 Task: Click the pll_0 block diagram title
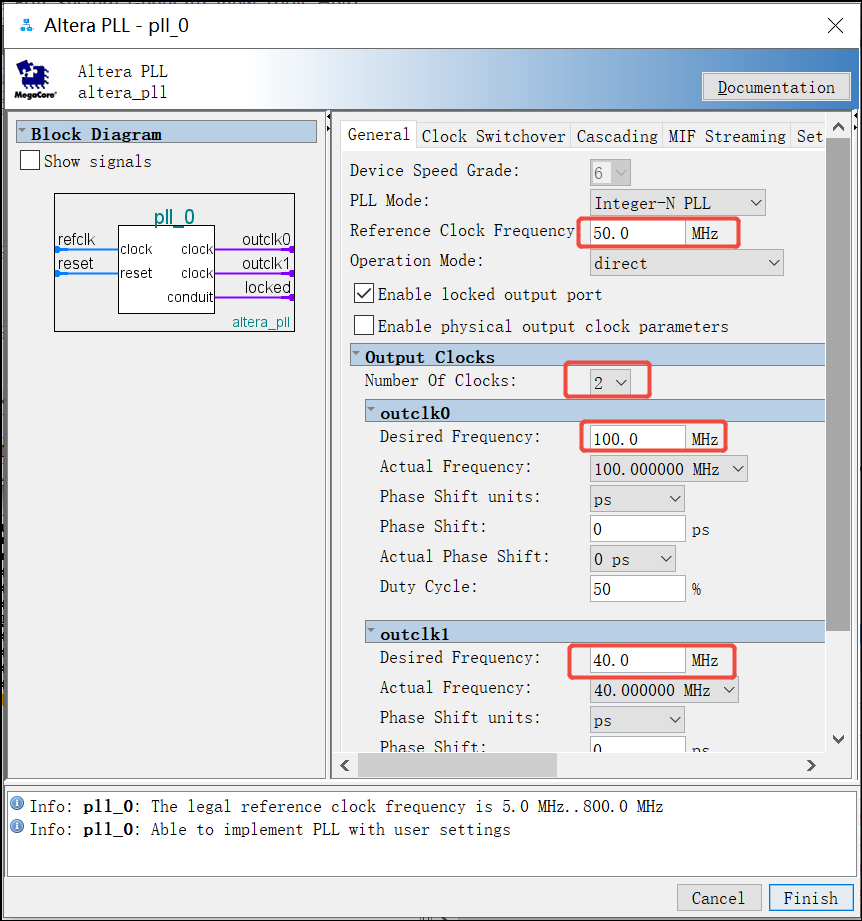(x=174, y=217)
